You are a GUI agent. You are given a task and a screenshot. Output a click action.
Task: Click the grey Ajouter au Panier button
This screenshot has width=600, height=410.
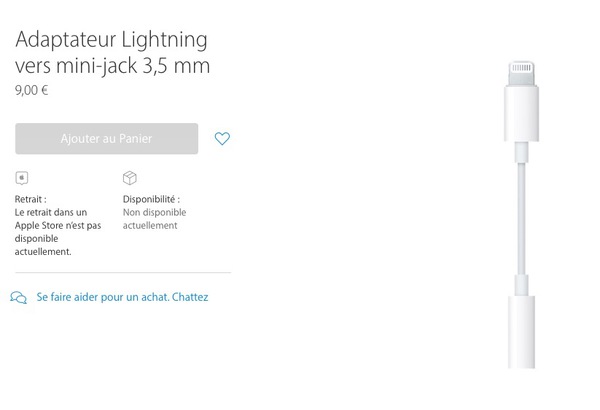coord(107,139)
